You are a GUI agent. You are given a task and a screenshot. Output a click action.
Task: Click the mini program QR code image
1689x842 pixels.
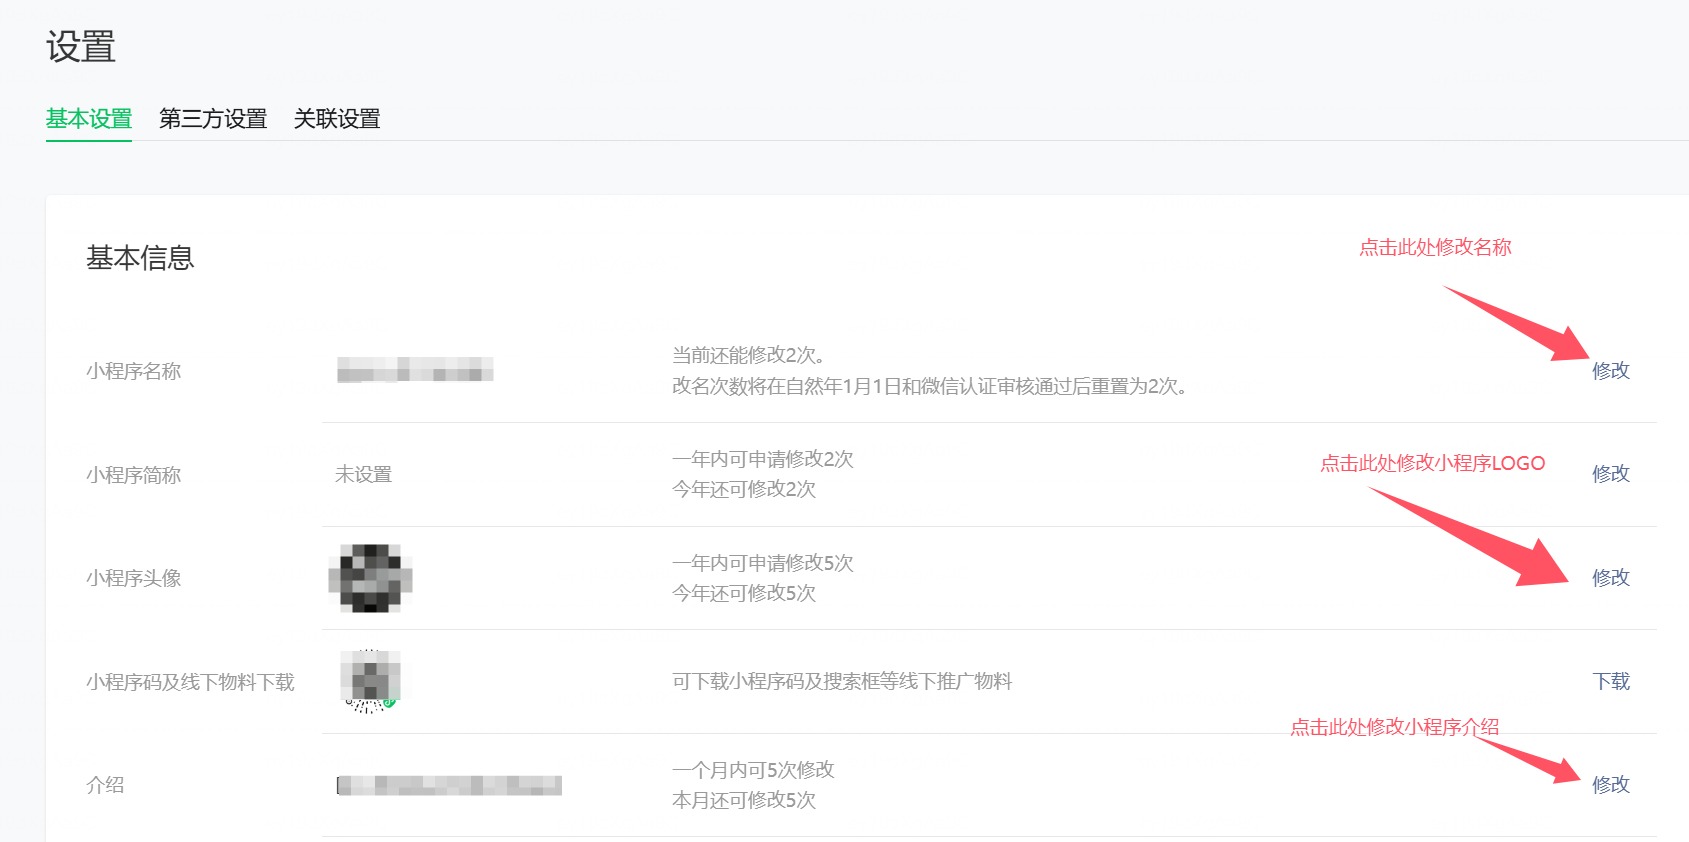pyautogui.click(x=370, y=680)
